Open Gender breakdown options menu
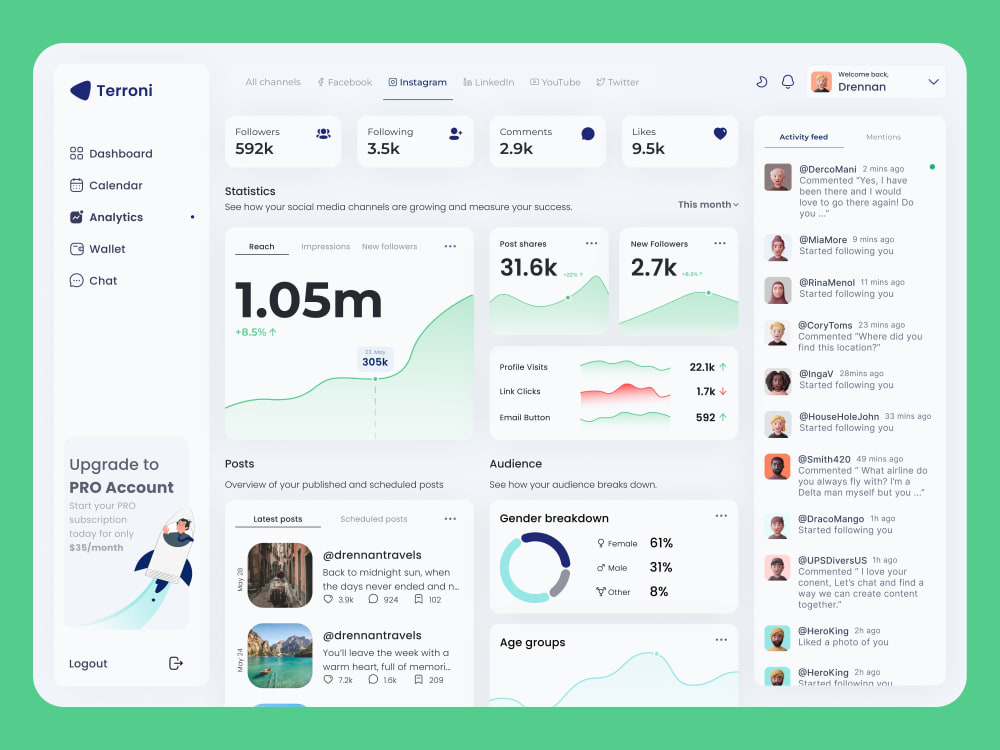Image resolution: width=1000 pixels, height=750 pixels. point(721,515)
